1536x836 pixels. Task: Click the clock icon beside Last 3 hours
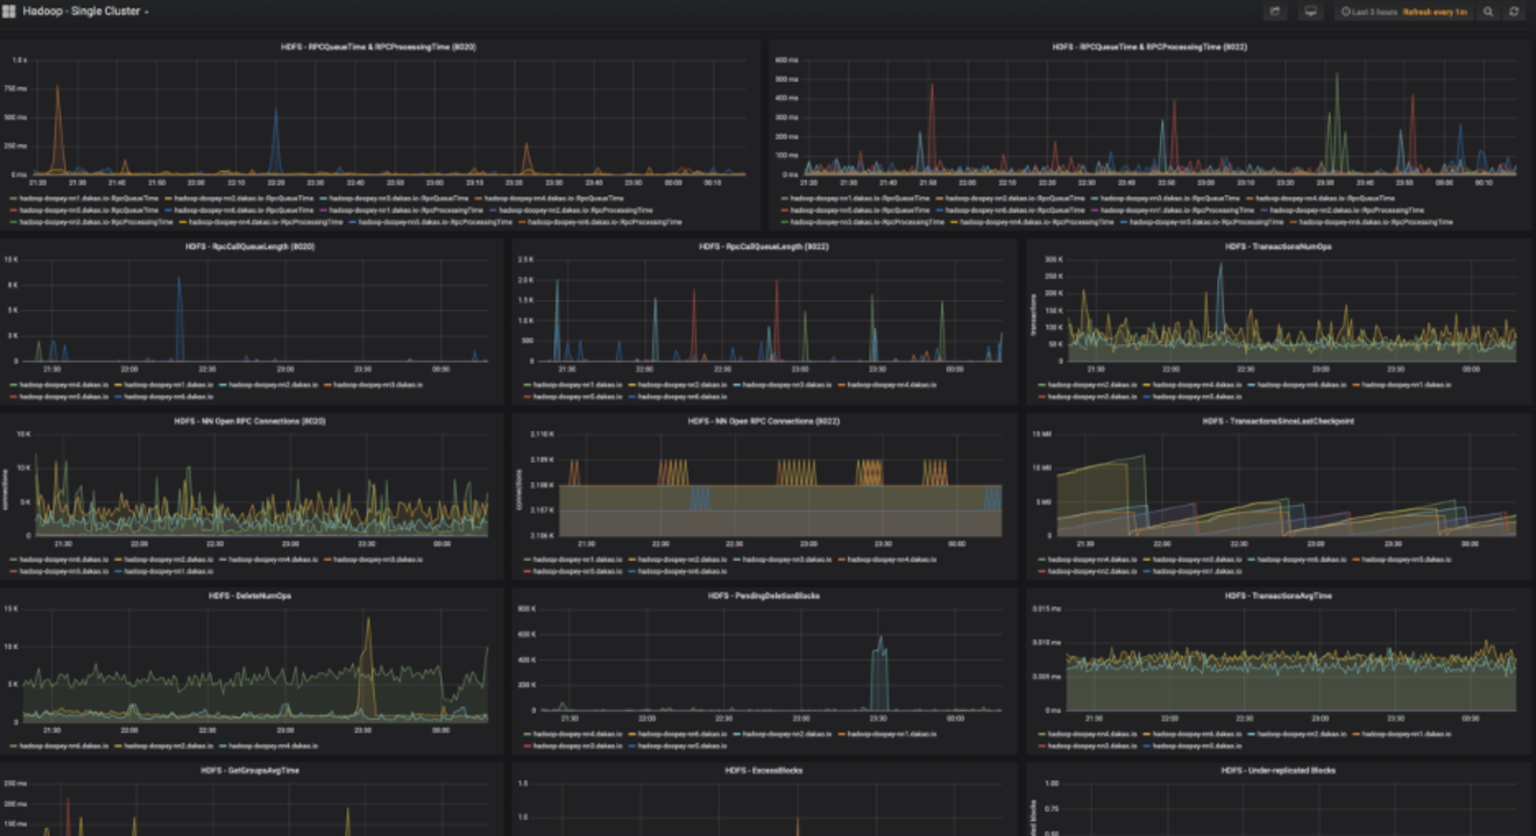pyautogui.click(x=1346, y=12)
